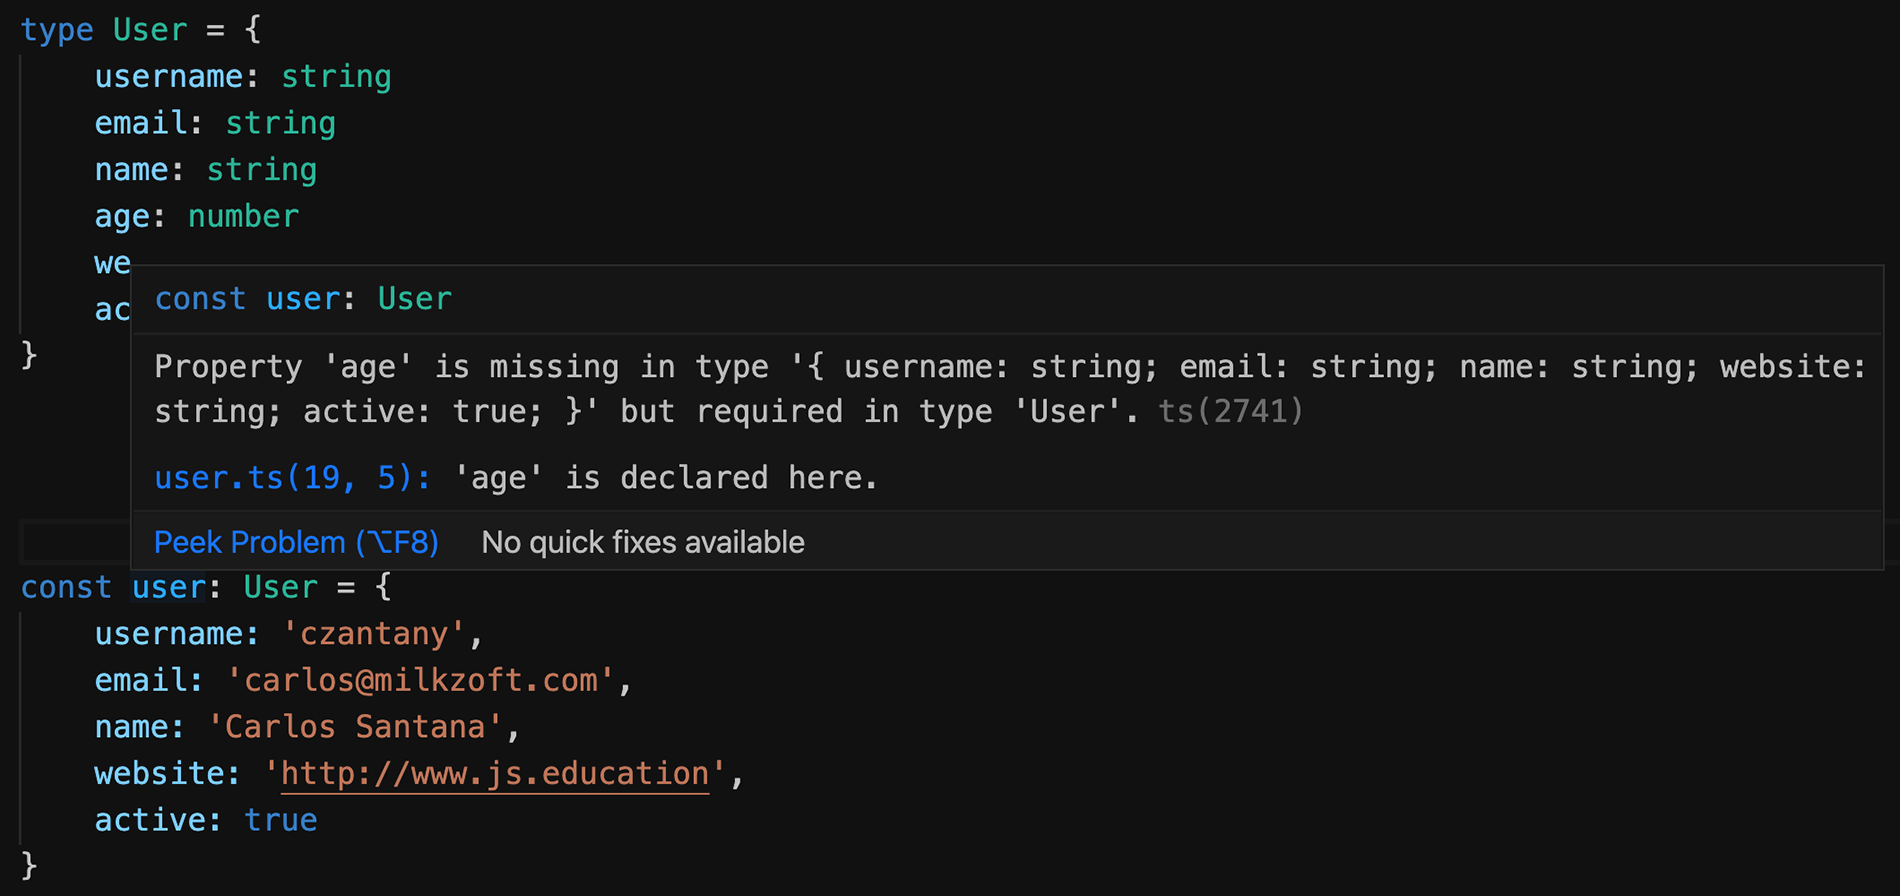This screenshot has height=896, width=1900.
Task: Click the 'const user: User' tooltip signature
Action: pyautogui.click(x=303, y=299)
